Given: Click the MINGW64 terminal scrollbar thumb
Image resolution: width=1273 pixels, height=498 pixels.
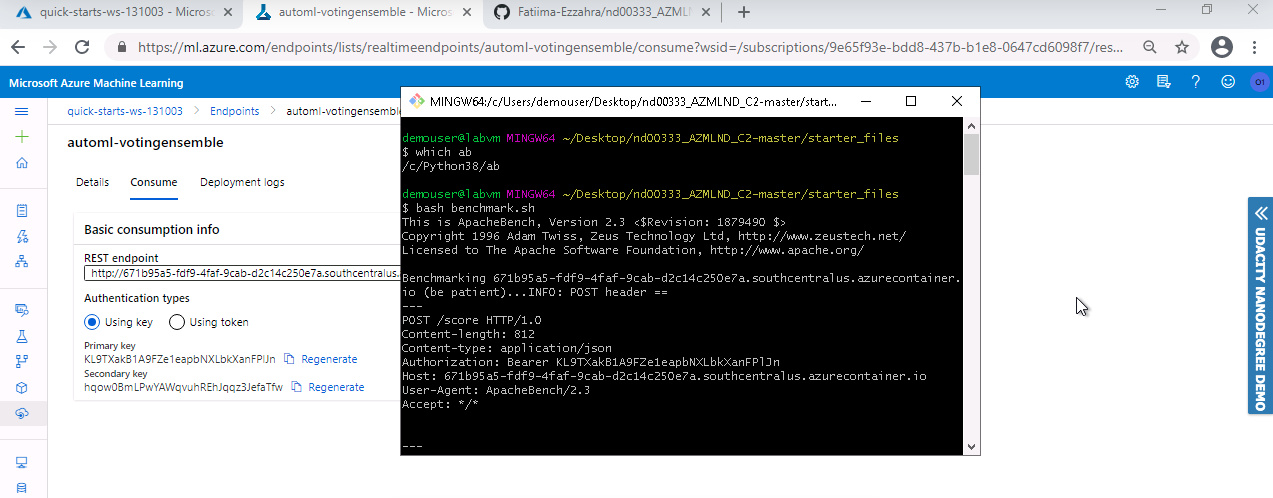Looking at the screenshot, I should [971, 155].
